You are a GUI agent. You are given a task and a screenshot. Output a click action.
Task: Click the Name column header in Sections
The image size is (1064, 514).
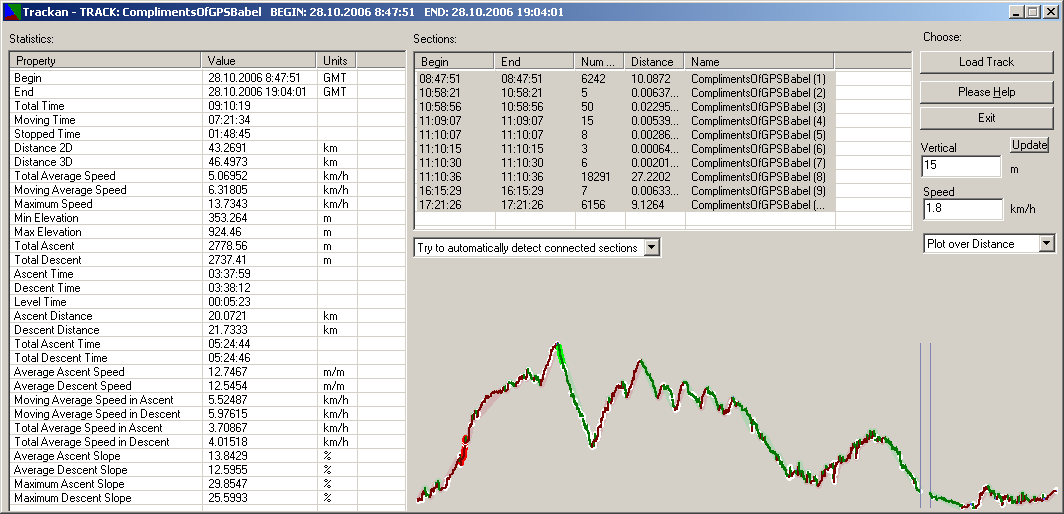tap(759, 62)
